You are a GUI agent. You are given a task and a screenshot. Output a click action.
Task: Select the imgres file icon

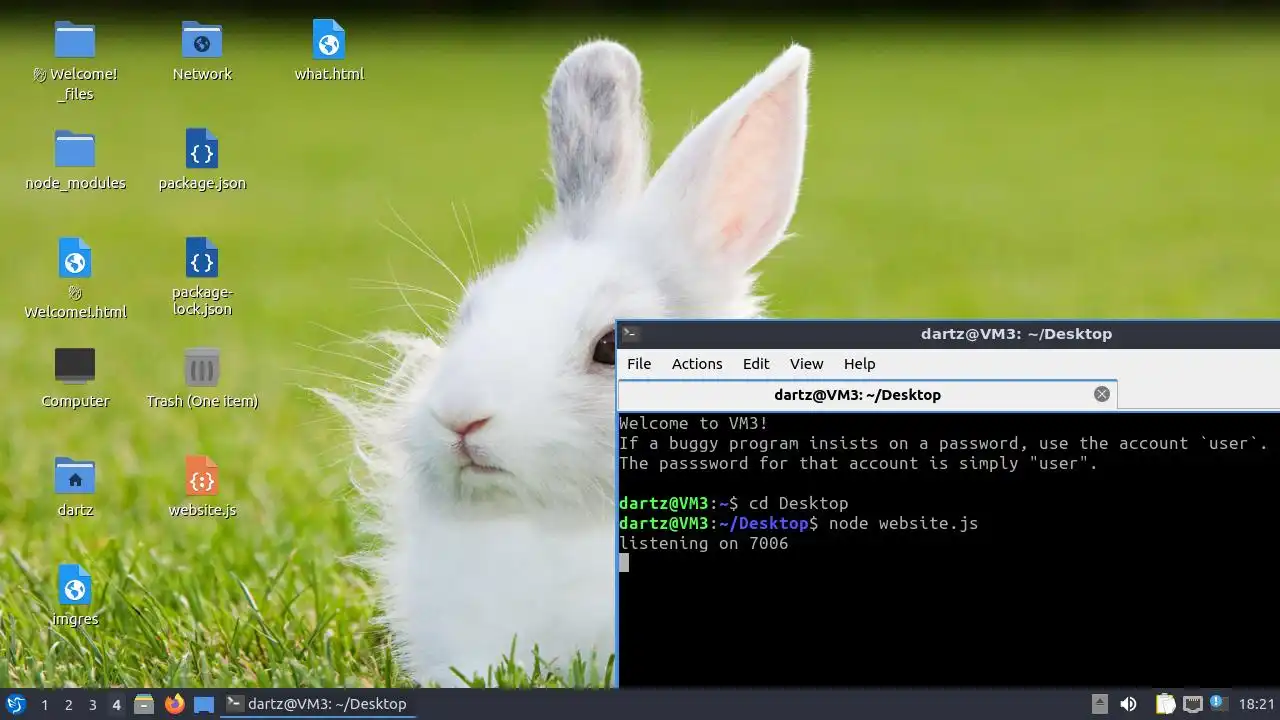[x=75, y=585]
